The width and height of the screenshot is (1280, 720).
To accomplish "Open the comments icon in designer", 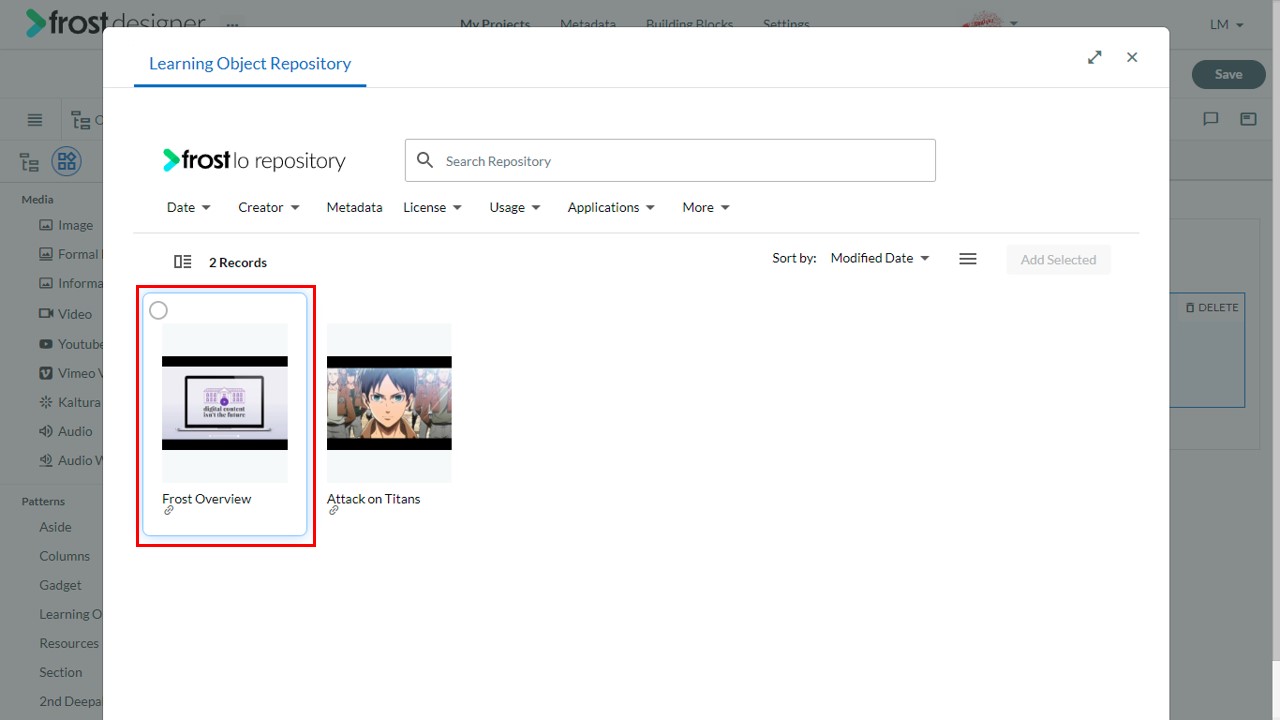I will click(1210, 119).
